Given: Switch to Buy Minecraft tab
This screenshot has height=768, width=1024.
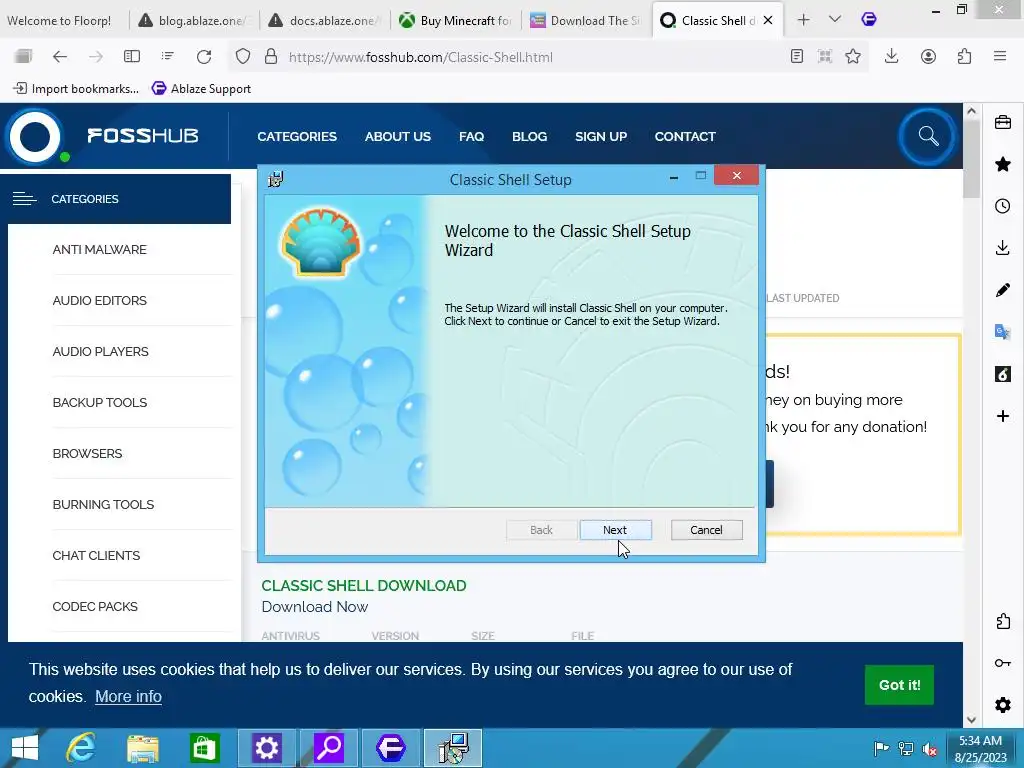Looking at the screenshot, I should (x=456, y=20).
